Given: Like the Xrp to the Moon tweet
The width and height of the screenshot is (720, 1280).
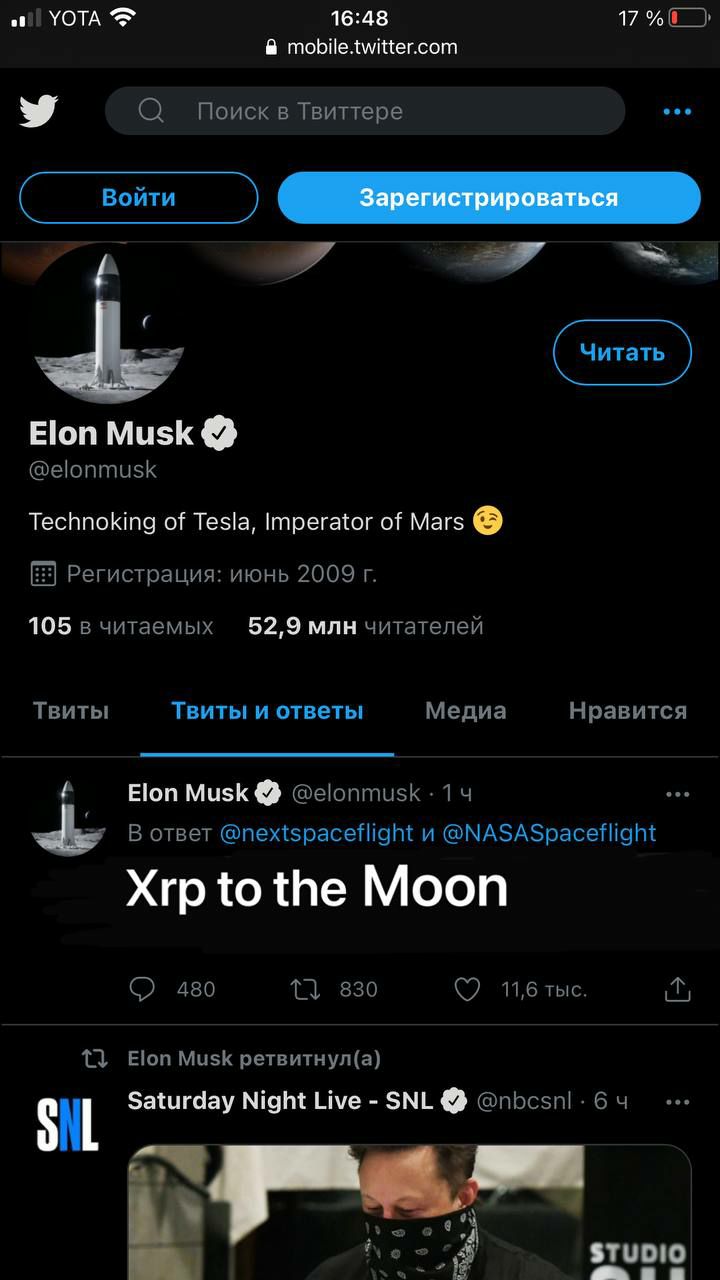Looking at the screenshot, I should [x=467, y=989].
